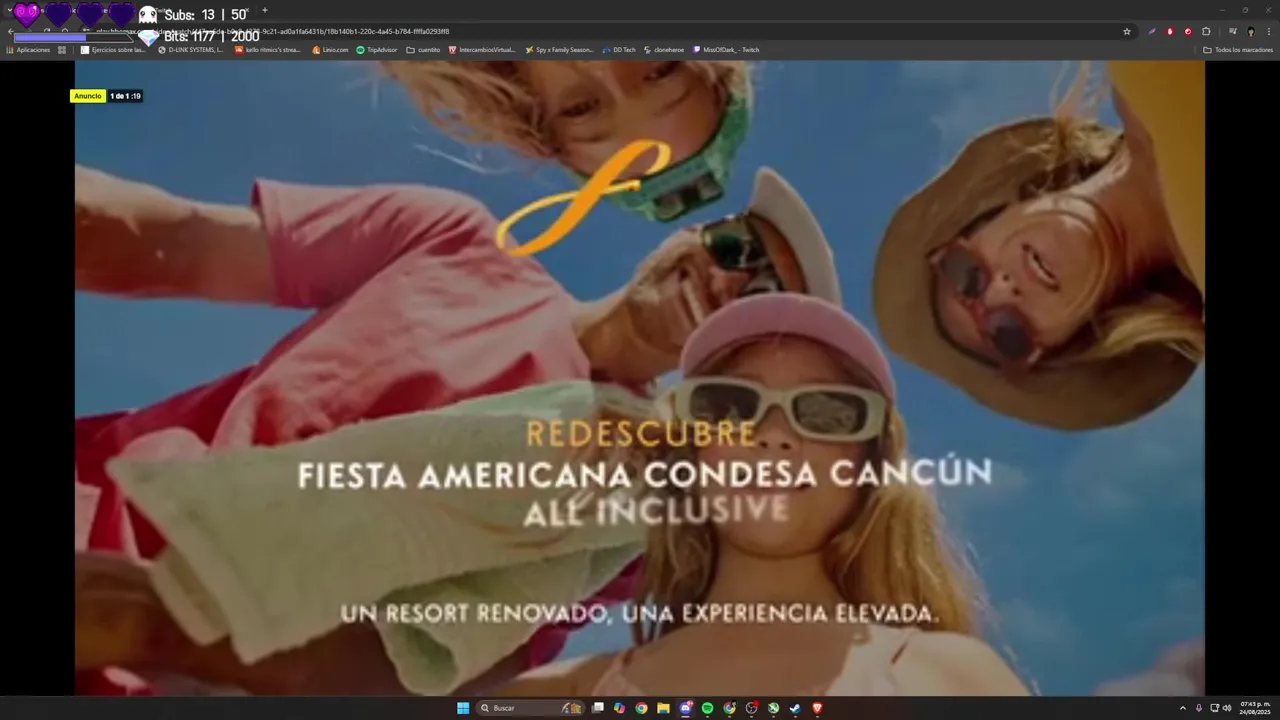Open Google Chrome from the taskbar
Viewport: 1280px width, 720px height.
pyautogui.click(x=642, y=708)
